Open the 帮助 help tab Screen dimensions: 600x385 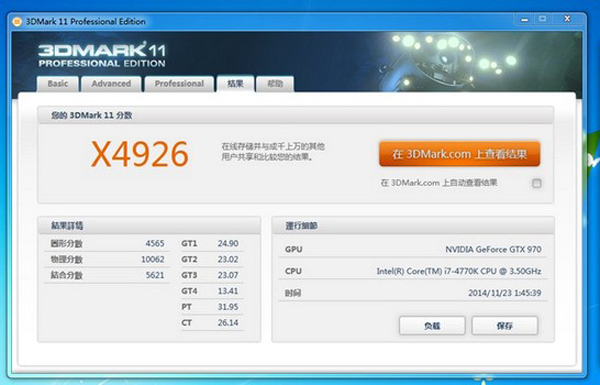pos(275,84)
